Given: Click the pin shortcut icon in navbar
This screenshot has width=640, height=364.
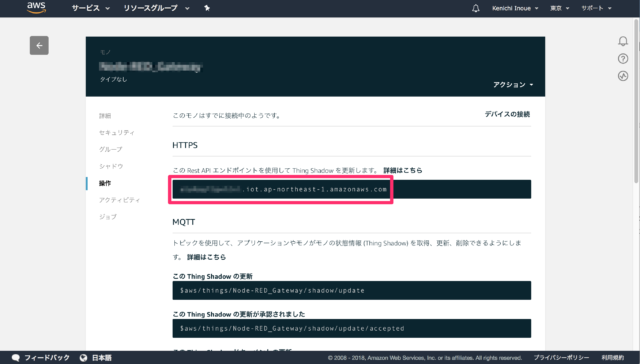Looking at the screenshot, I should pyautogui.click(x=207, y=8).
